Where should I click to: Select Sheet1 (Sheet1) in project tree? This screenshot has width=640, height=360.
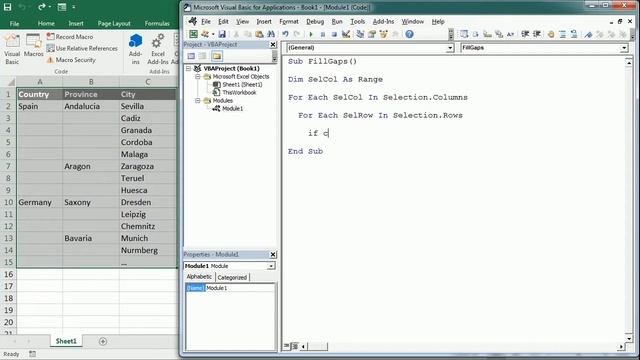tap(242, 84)
